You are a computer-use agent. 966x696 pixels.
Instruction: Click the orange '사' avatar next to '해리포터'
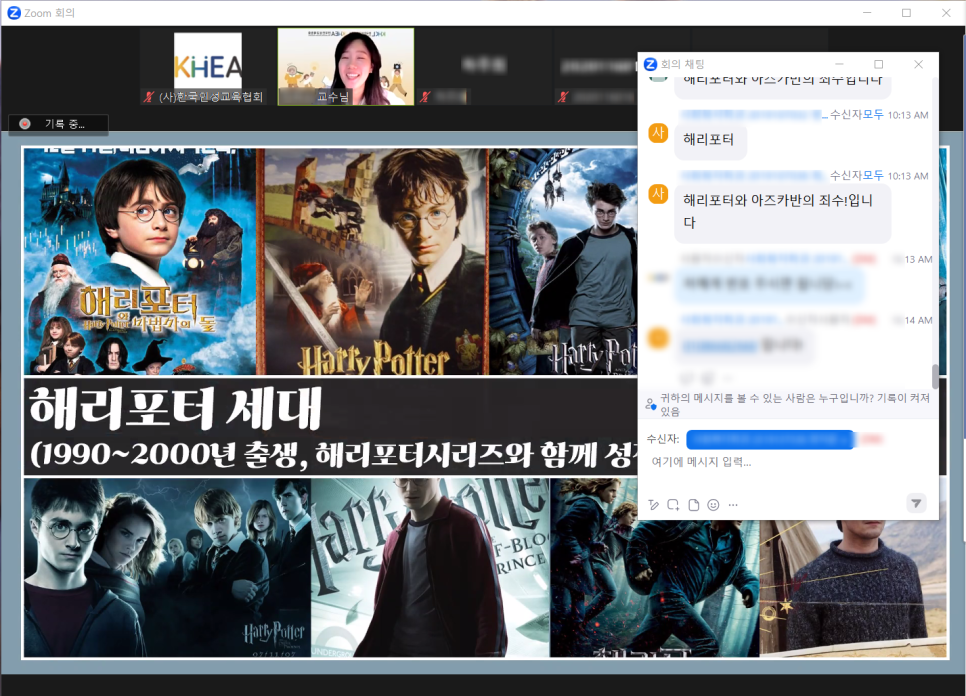pos(658,132)
